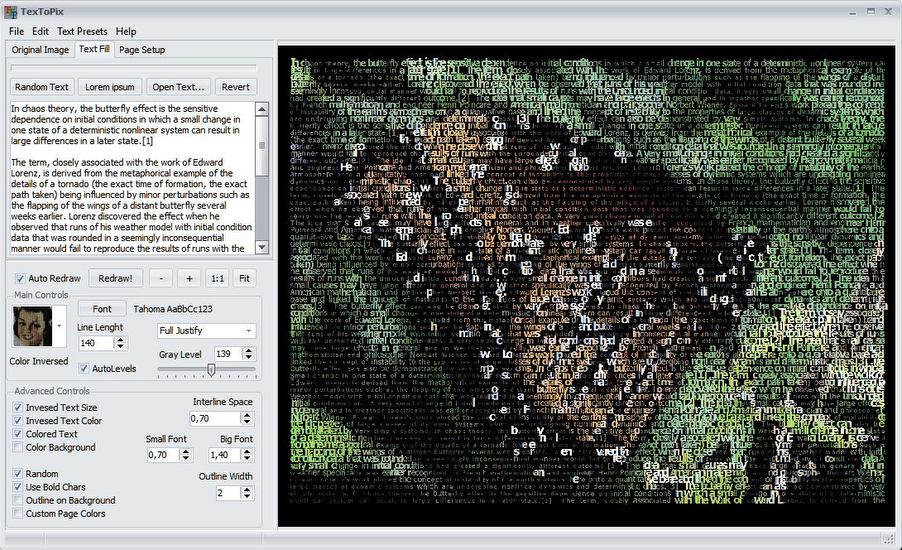
Task: Open the Help menu
Action: coord(126,31)
